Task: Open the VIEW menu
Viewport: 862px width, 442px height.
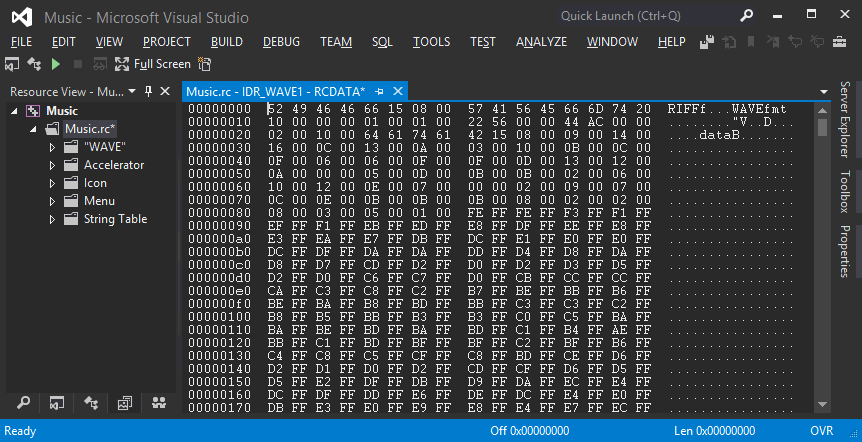Action: pos(109,42)
